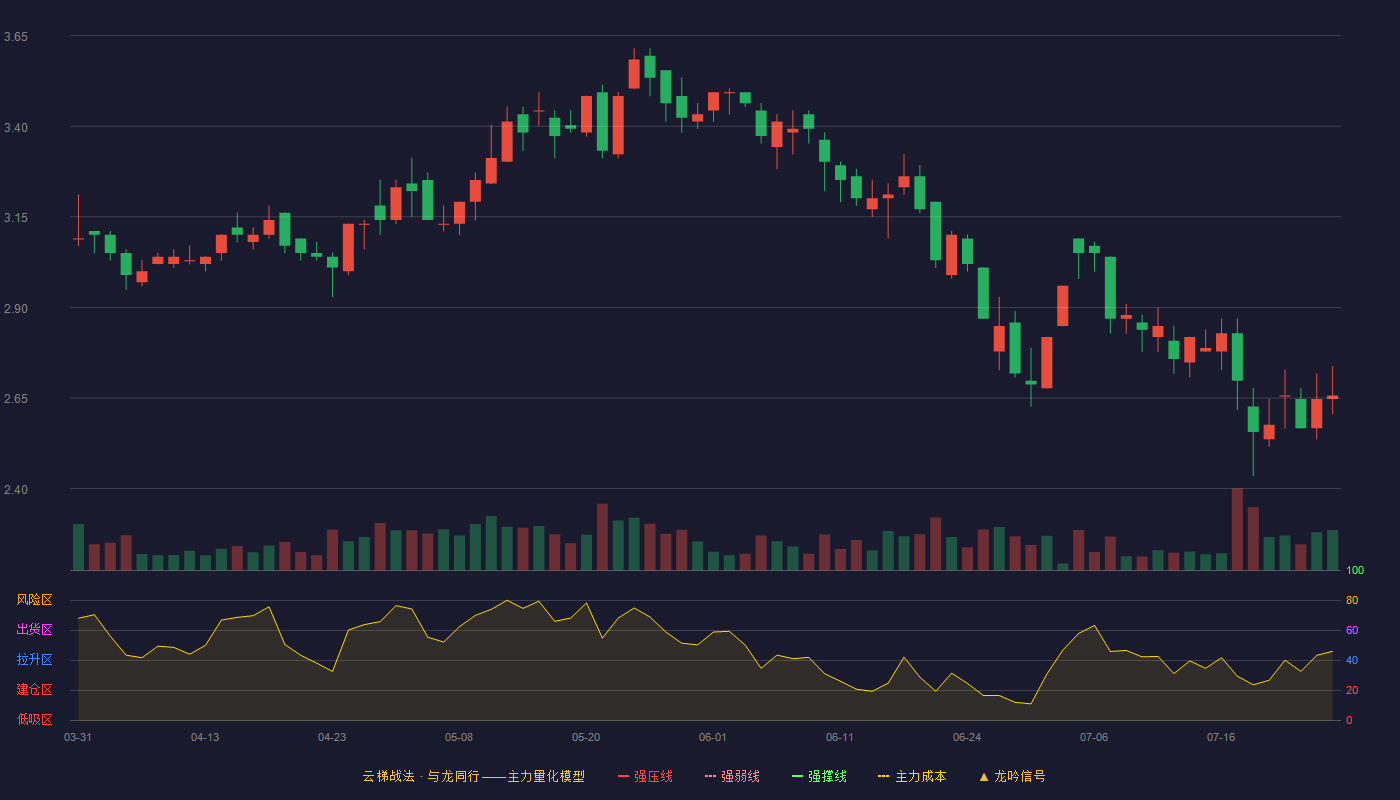Select the 出货区 zone label
This screenshot has width=1400, height=800.
tap(34, 630)
